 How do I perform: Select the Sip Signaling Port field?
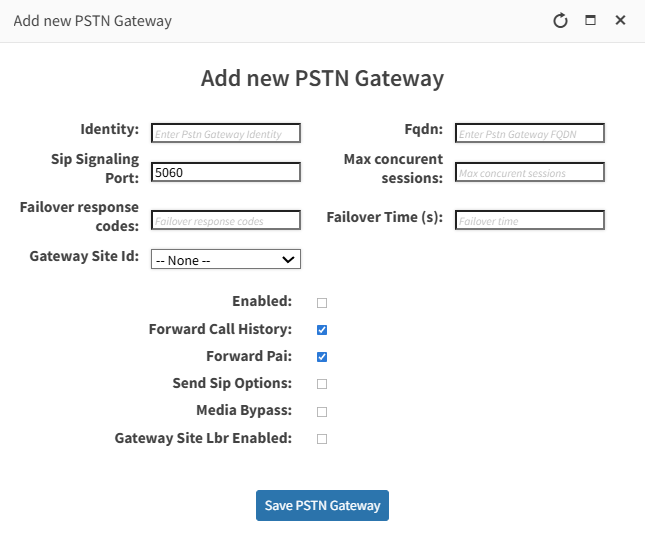(x=226, y=172)
